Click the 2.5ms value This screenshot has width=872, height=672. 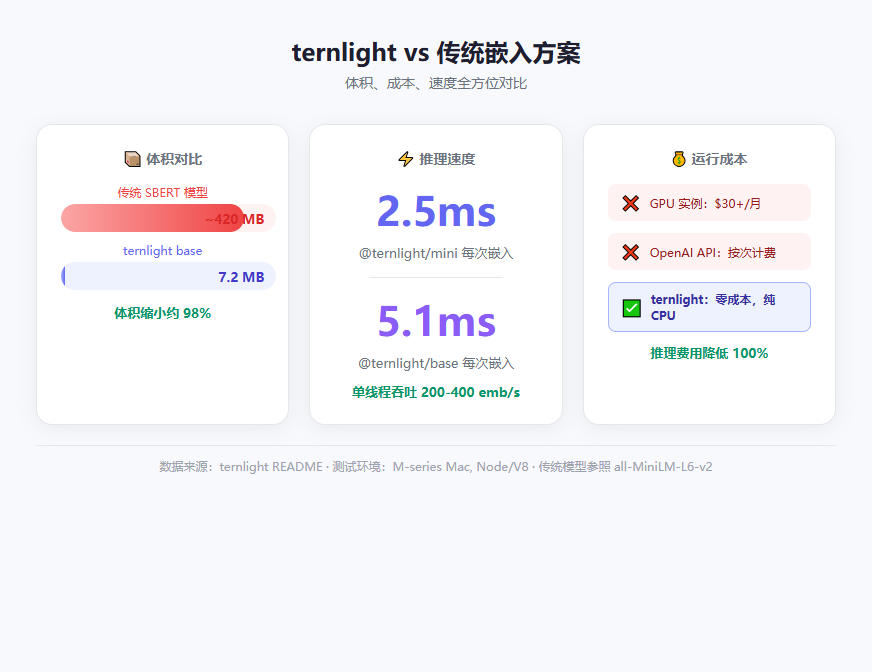(436, 211)
